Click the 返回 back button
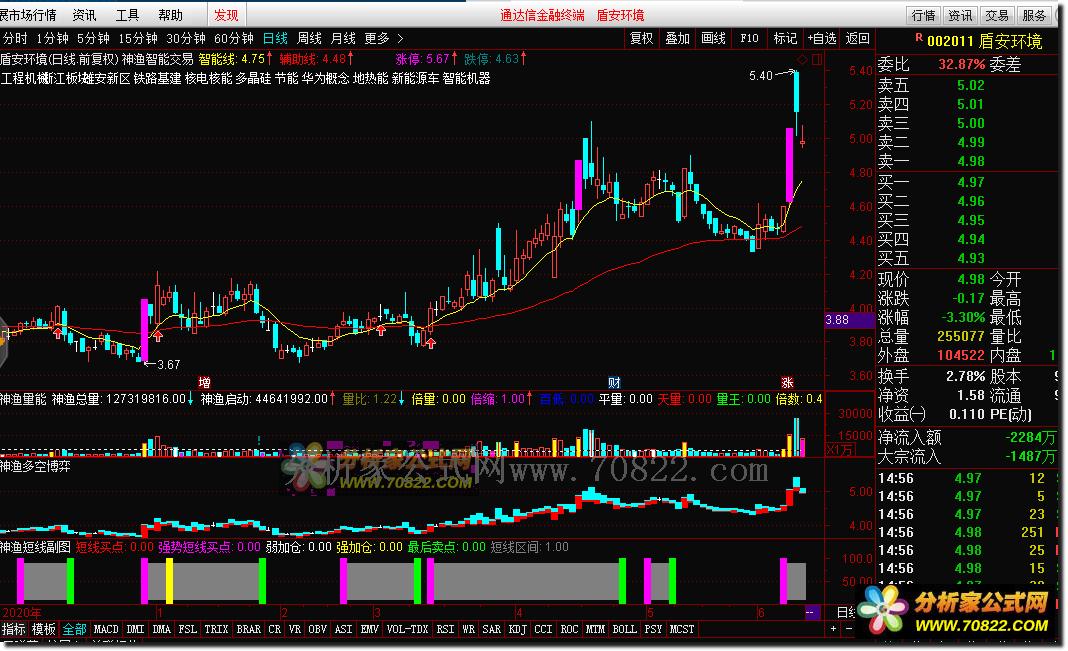Image resolution: width=1068 pixels, height=651 pixels. [x=858, y=39]
